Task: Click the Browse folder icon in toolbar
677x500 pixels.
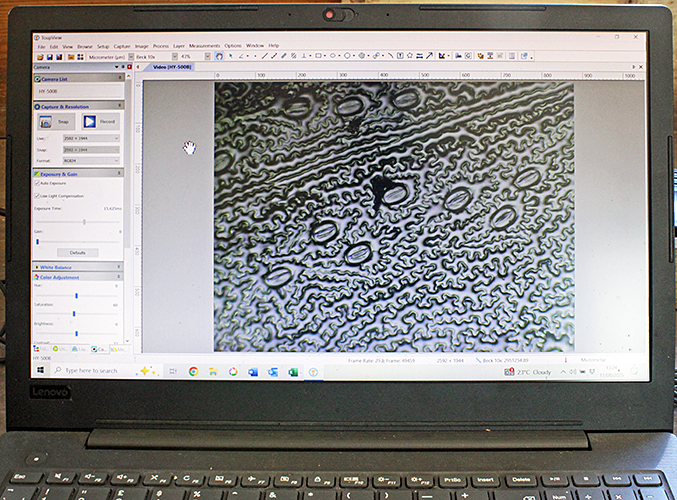Action: click(x=71, y=57)
